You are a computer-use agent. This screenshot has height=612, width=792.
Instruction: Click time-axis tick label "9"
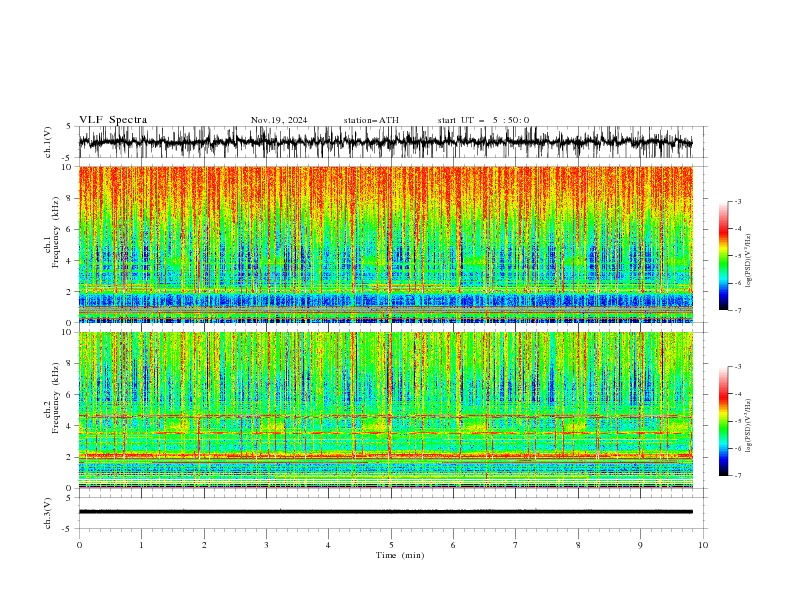640,545
